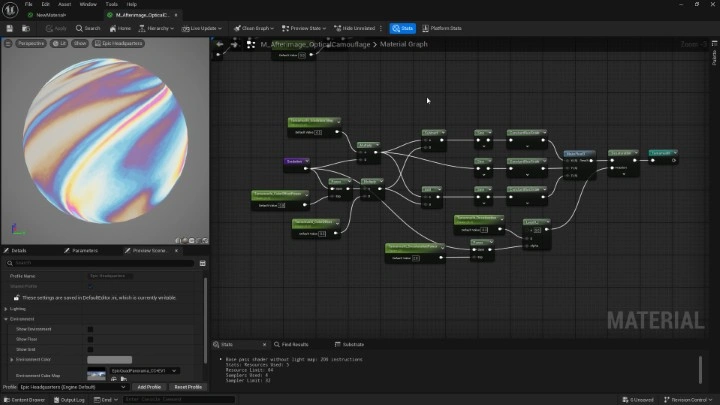Click the Clean Graph toolbar button
This screenshot has height=405, width=720.
pos(254,28)
